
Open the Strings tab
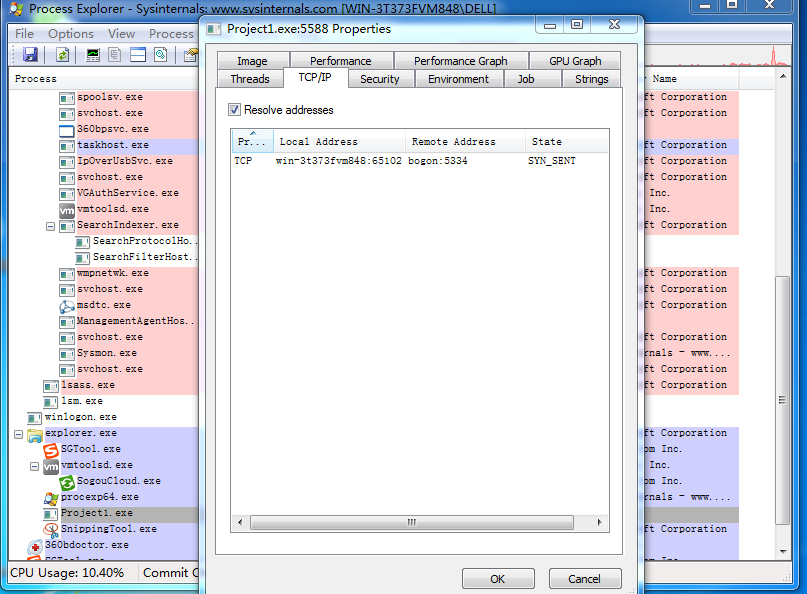pos(591,79)
